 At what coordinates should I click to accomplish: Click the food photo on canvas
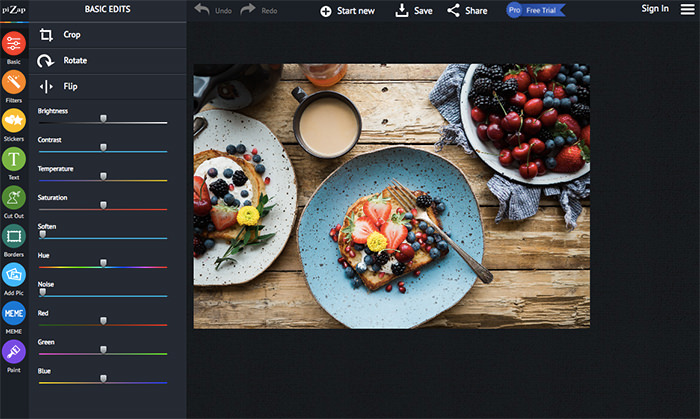point(391,195)
